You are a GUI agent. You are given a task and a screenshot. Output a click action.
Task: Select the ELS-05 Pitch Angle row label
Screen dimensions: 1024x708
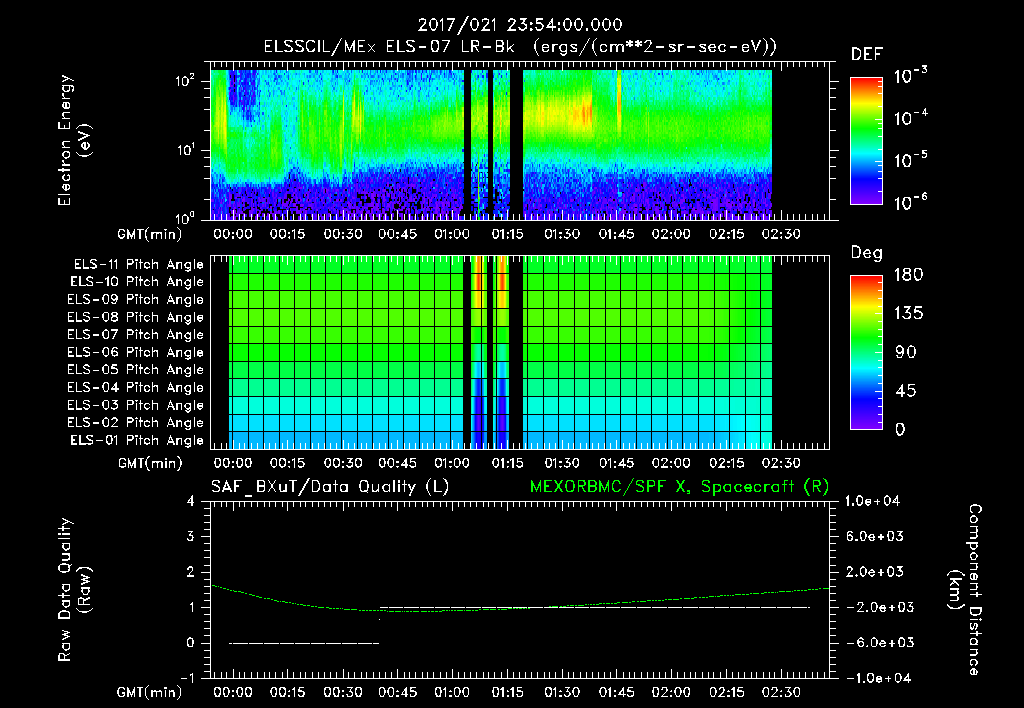136,370
